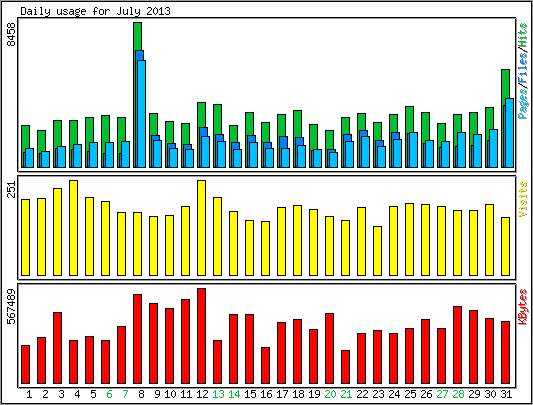
Task: Click green weekend day label 13
Action: click(218, 394)
